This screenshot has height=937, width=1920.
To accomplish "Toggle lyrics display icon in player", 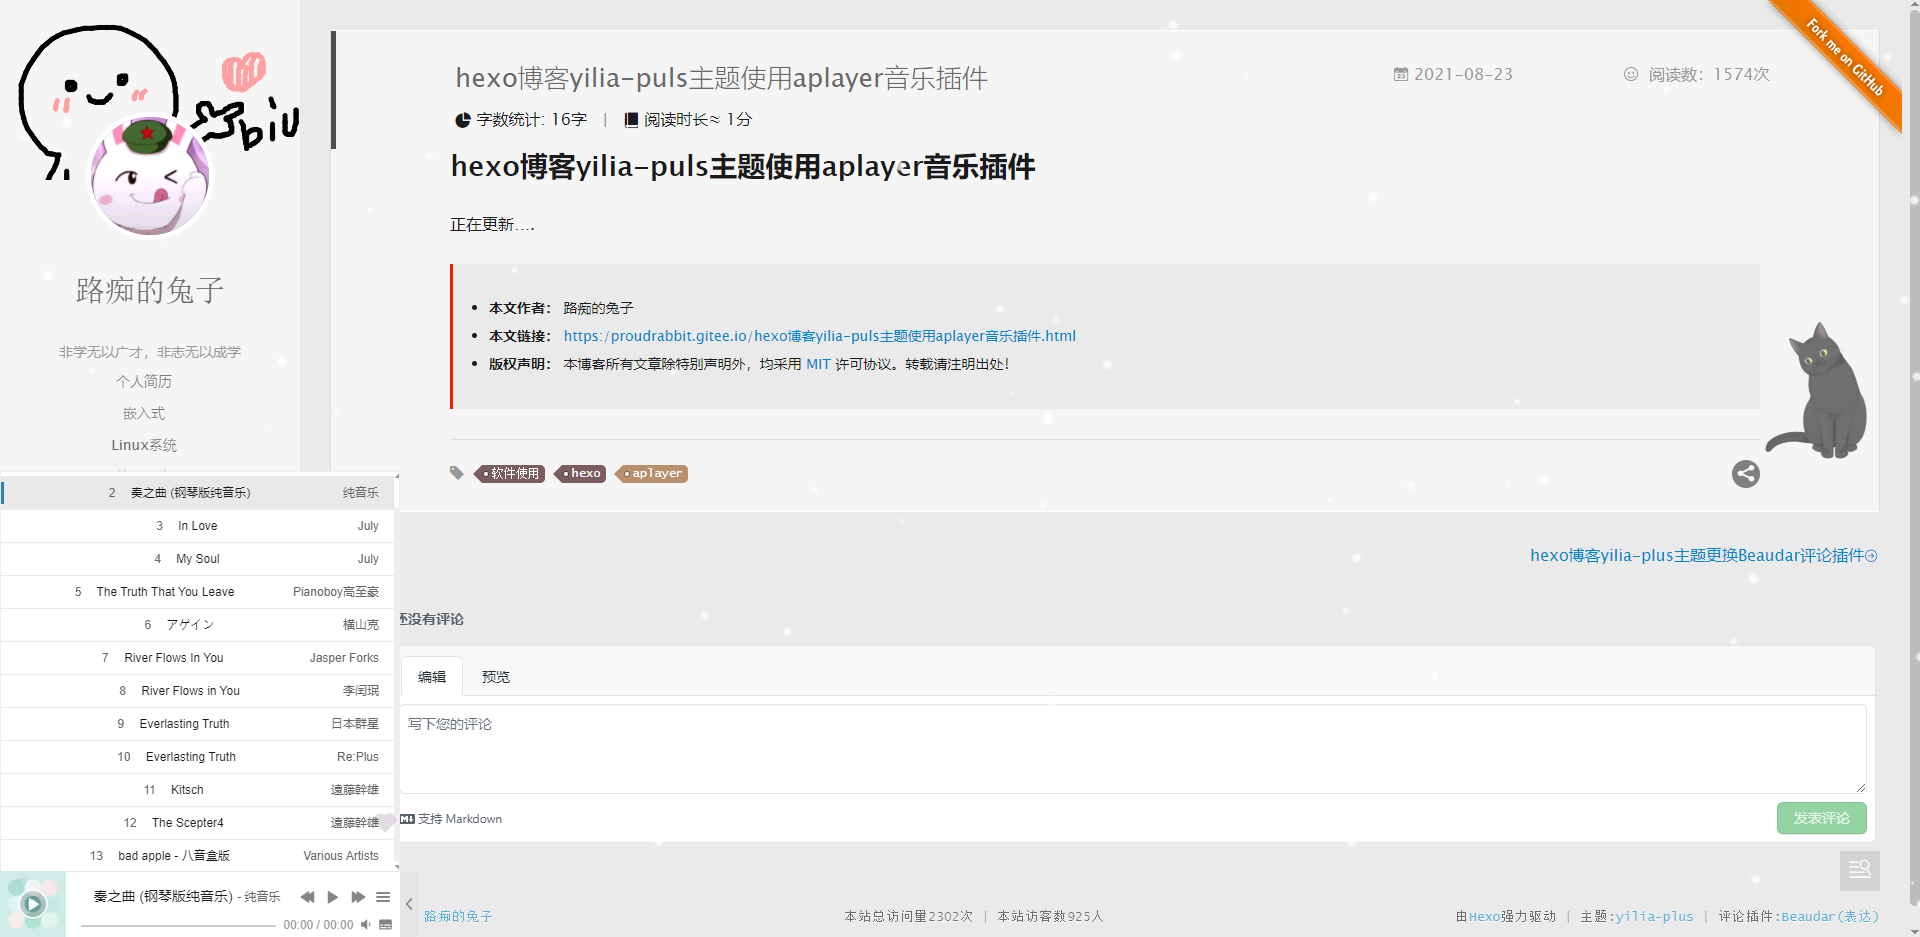I will [385, 925].
